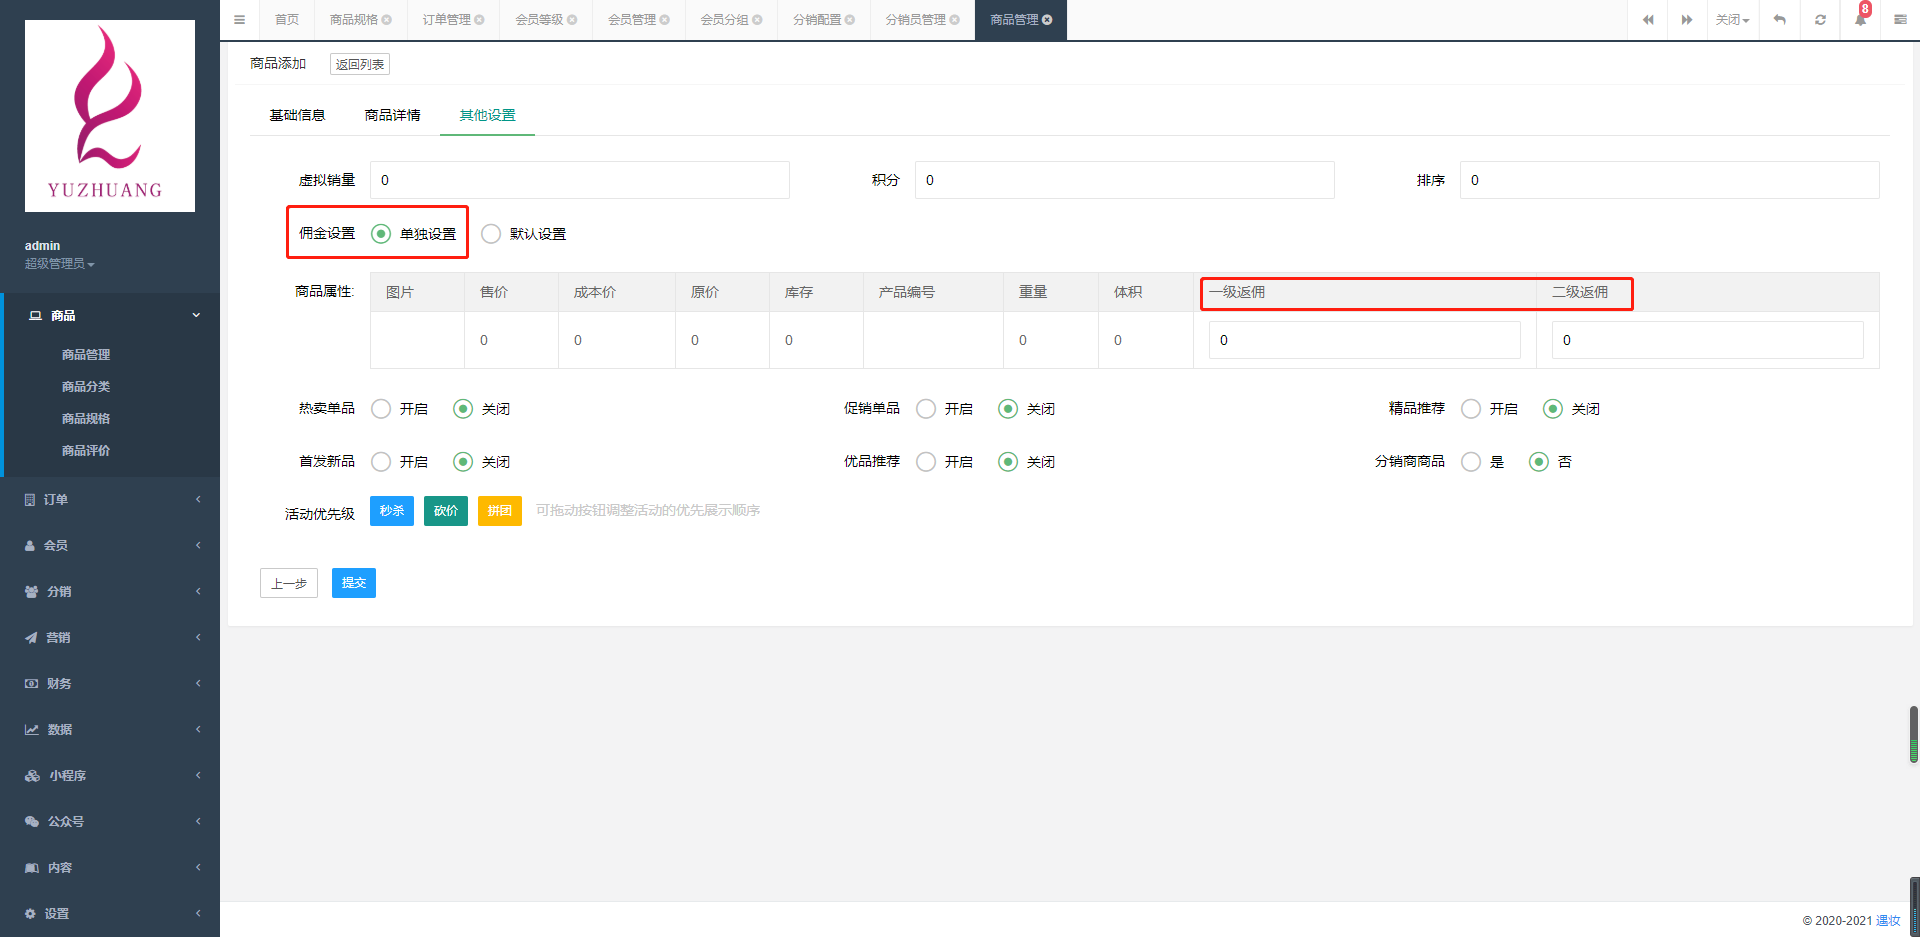The image size is (1920, 937).
Task: Switch to the 基础信息 tab
Action: [297, 115]
